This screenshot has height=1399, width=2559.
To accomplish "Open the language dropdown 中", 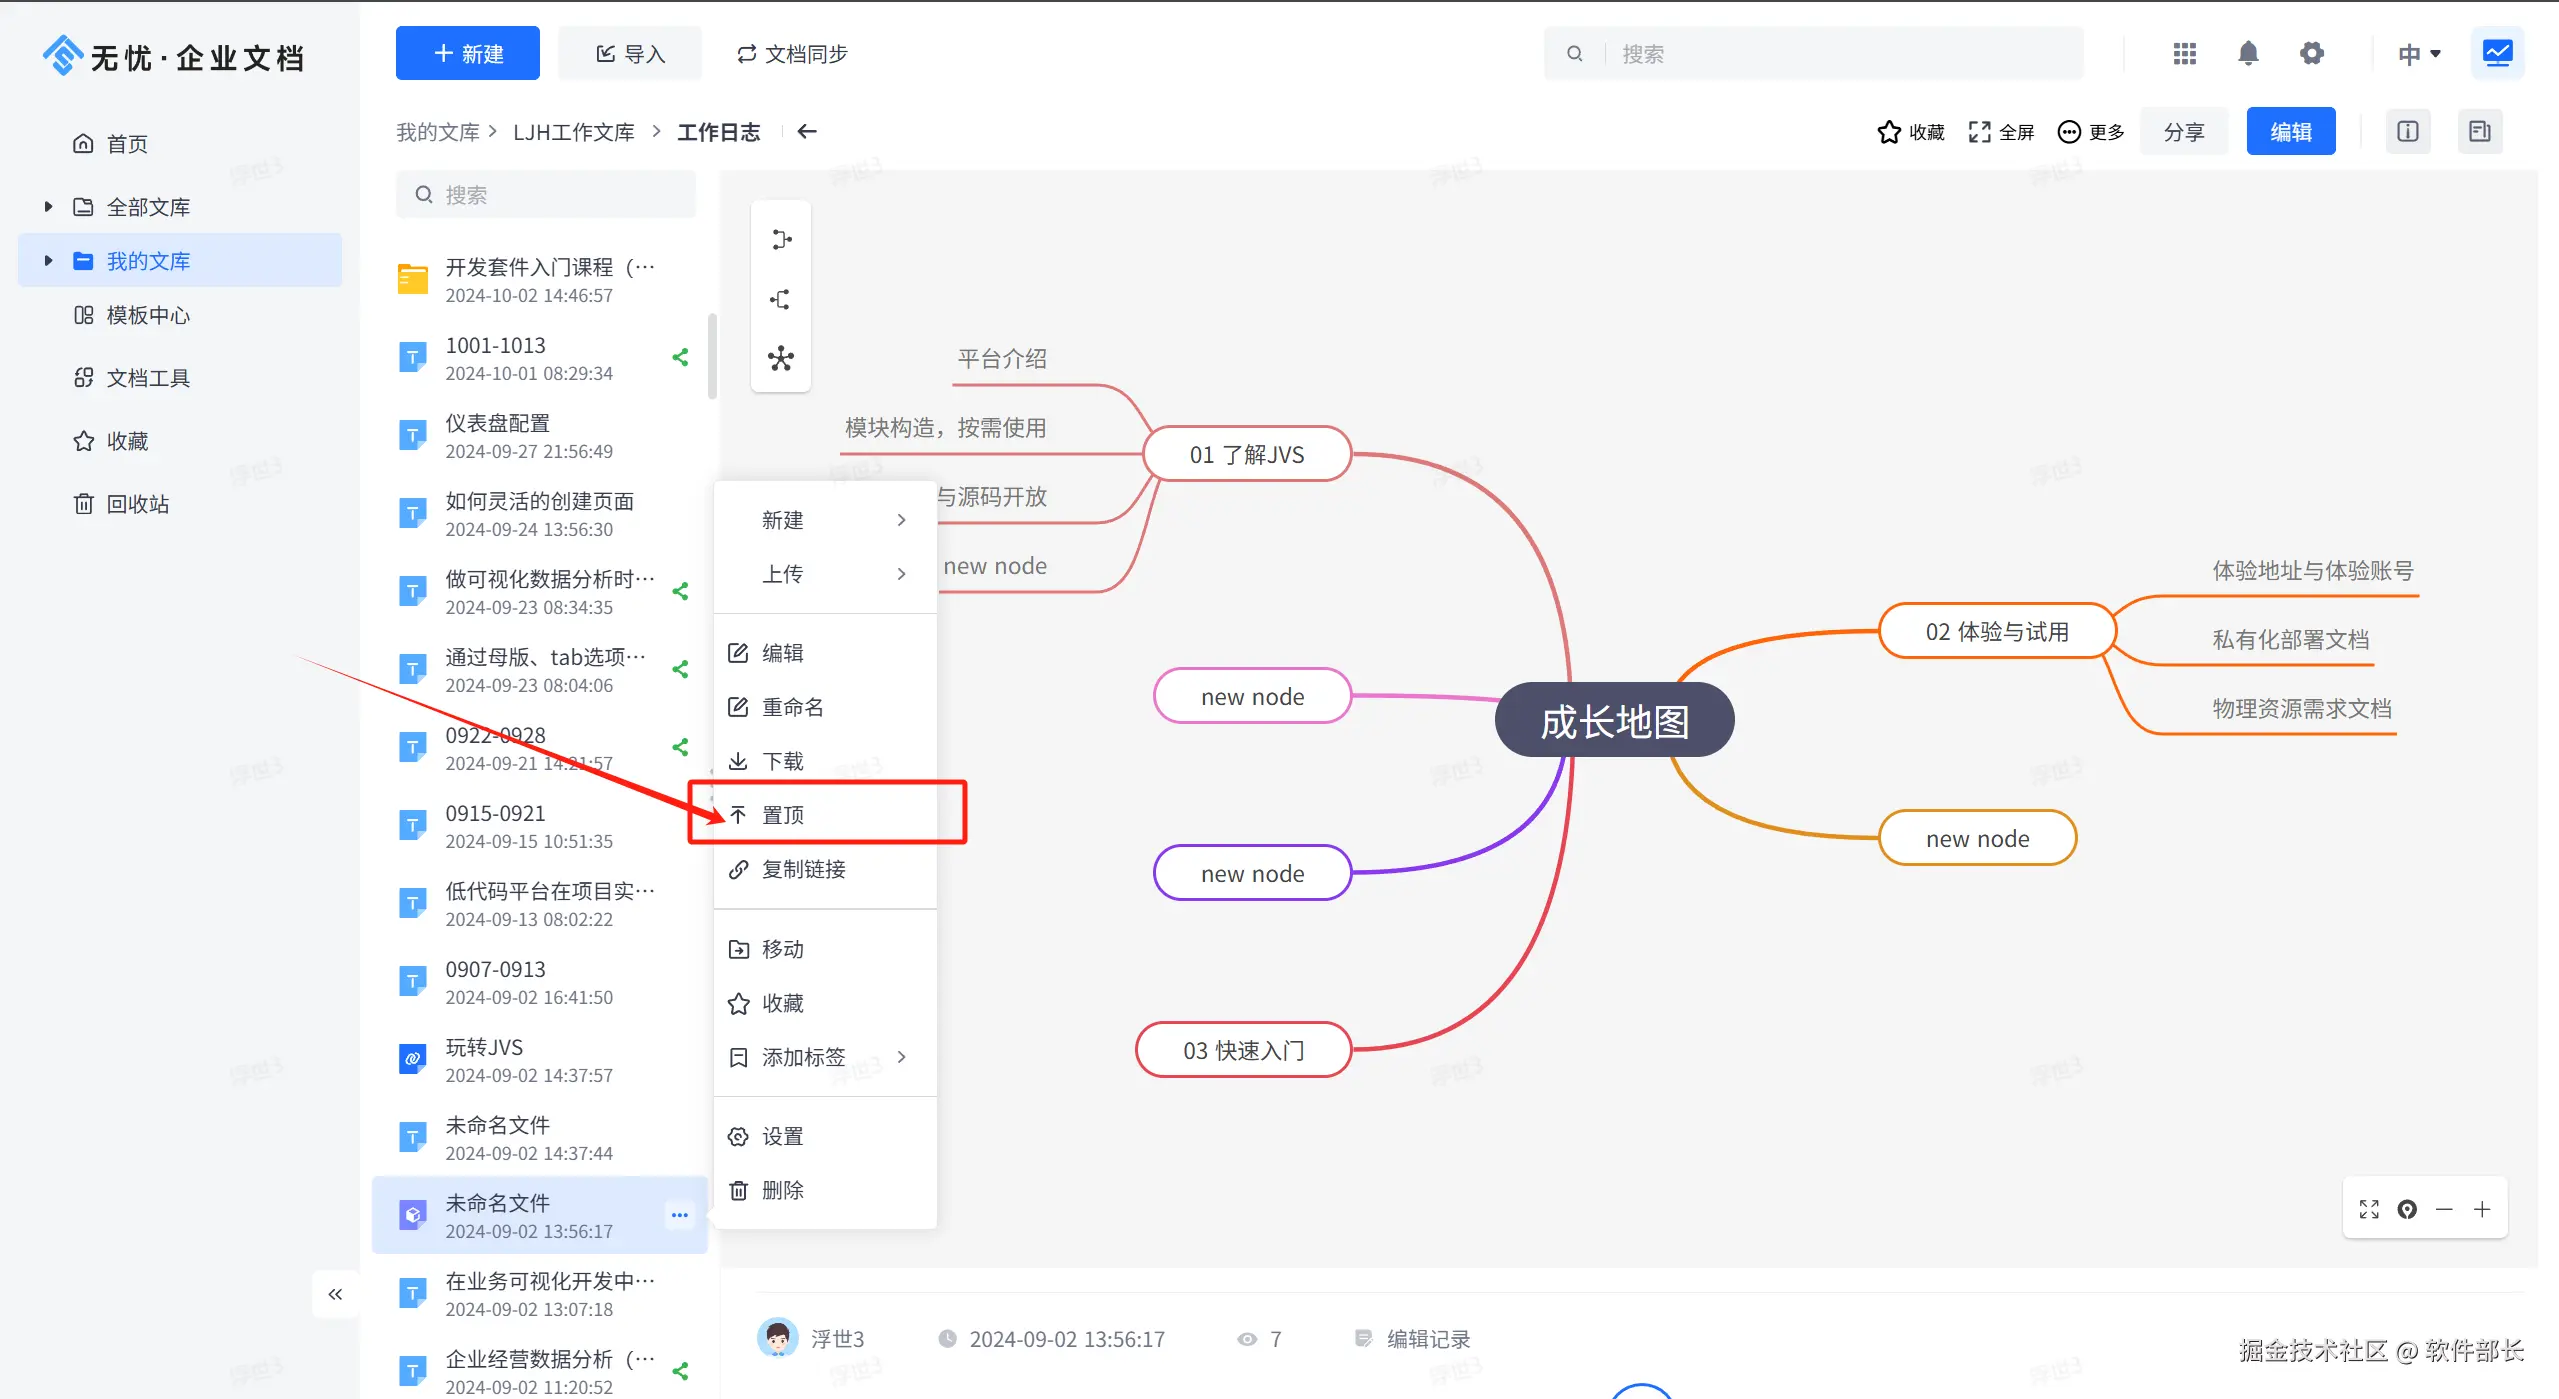I will [2419, 54].
